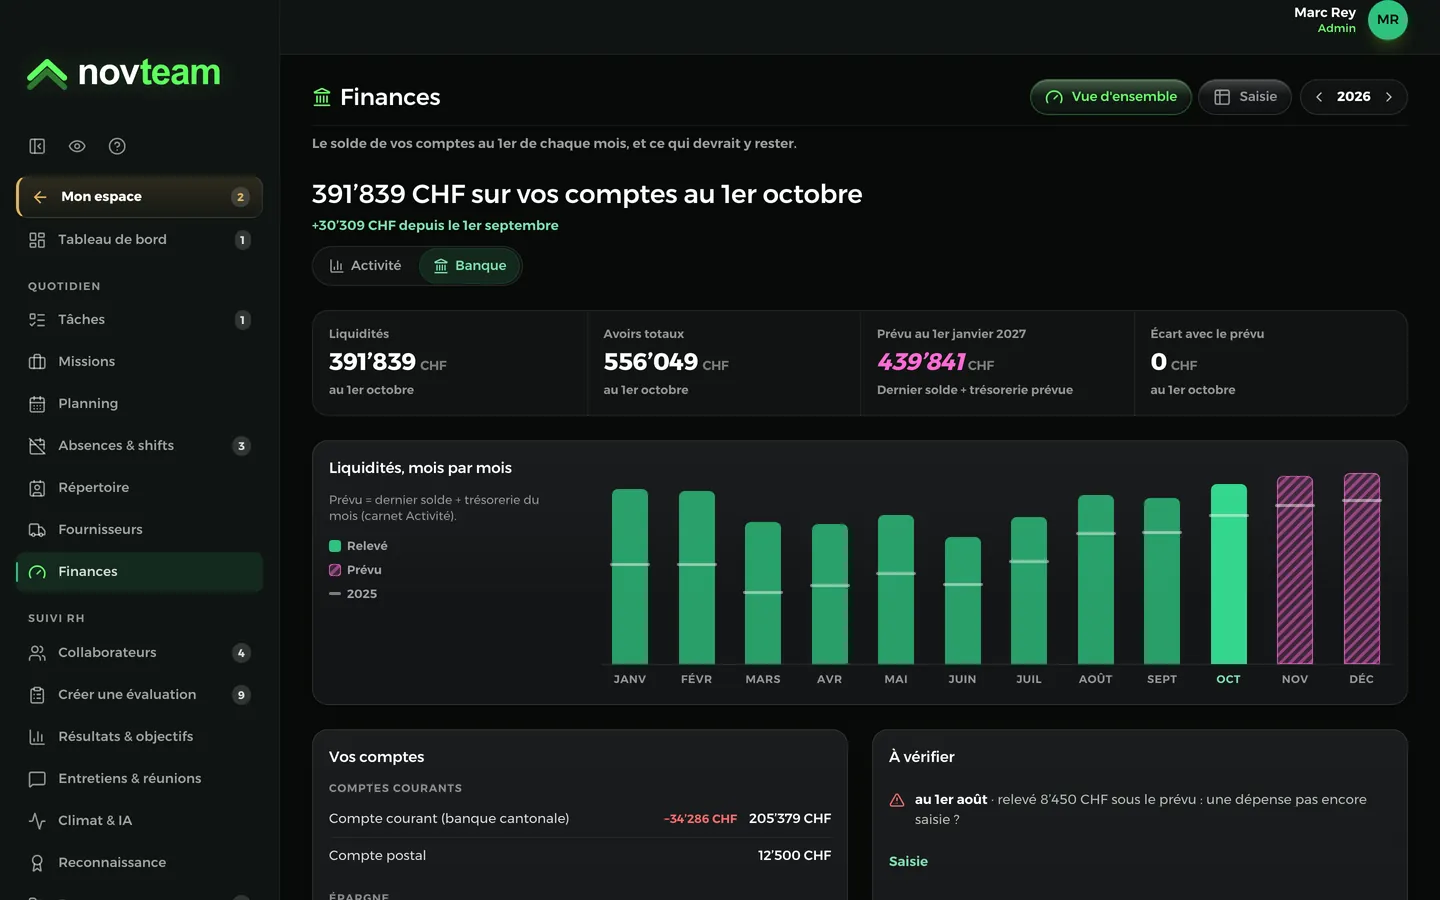Switch to Saisie view
The image size is (1440, 900).
coord(1245,97)
